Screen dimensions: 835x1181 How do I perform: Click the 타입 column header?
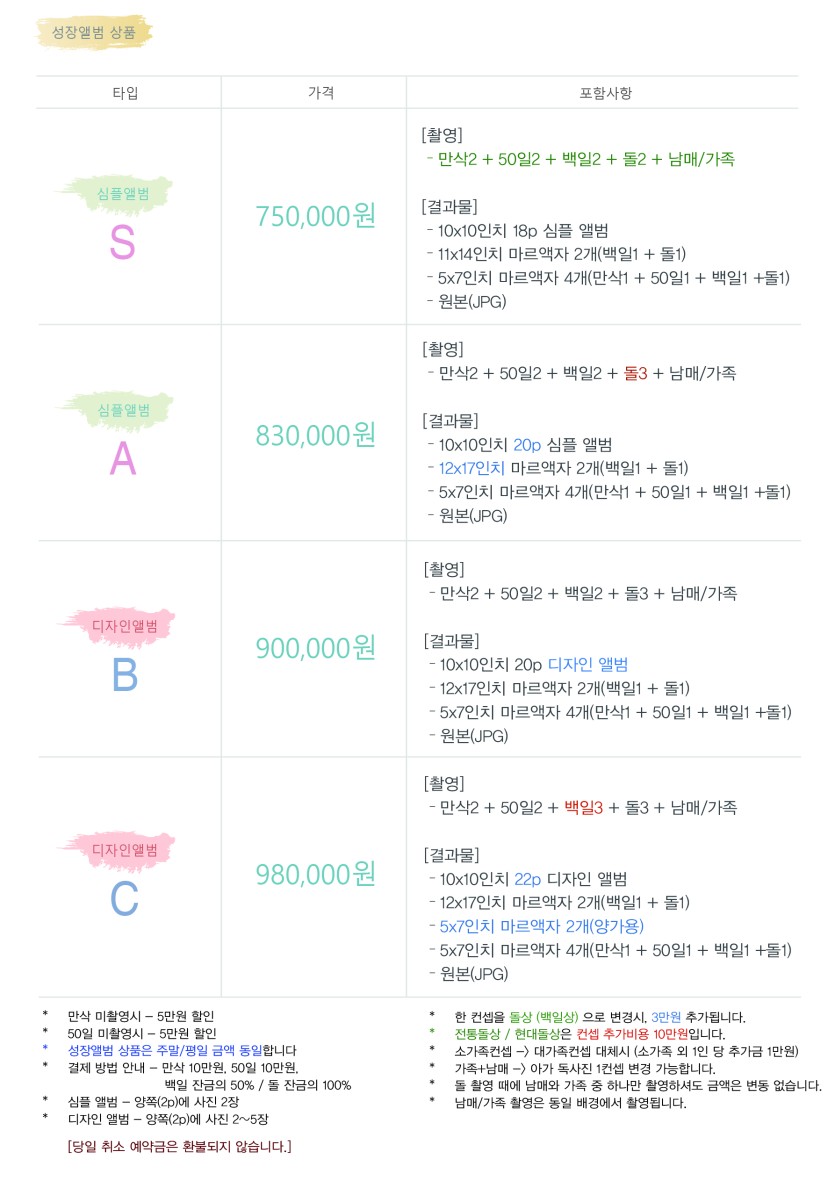[x=125, y=93]
